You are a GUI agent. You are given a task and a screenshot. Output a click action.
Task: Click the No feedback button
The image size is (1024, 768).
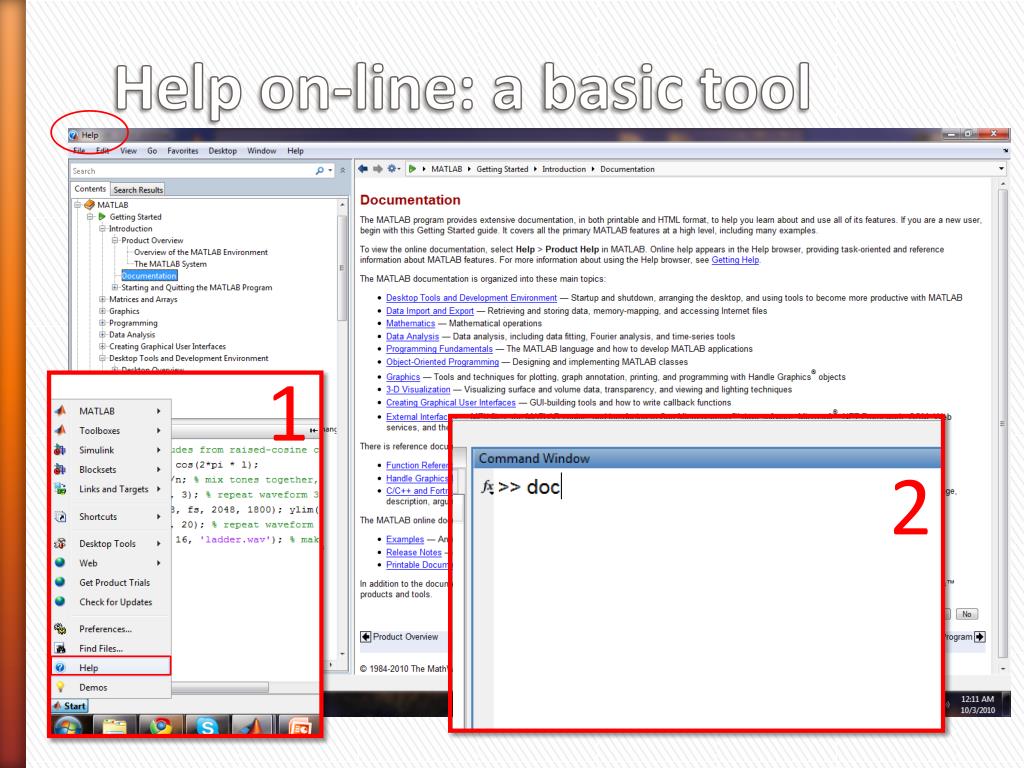[967, 614]
